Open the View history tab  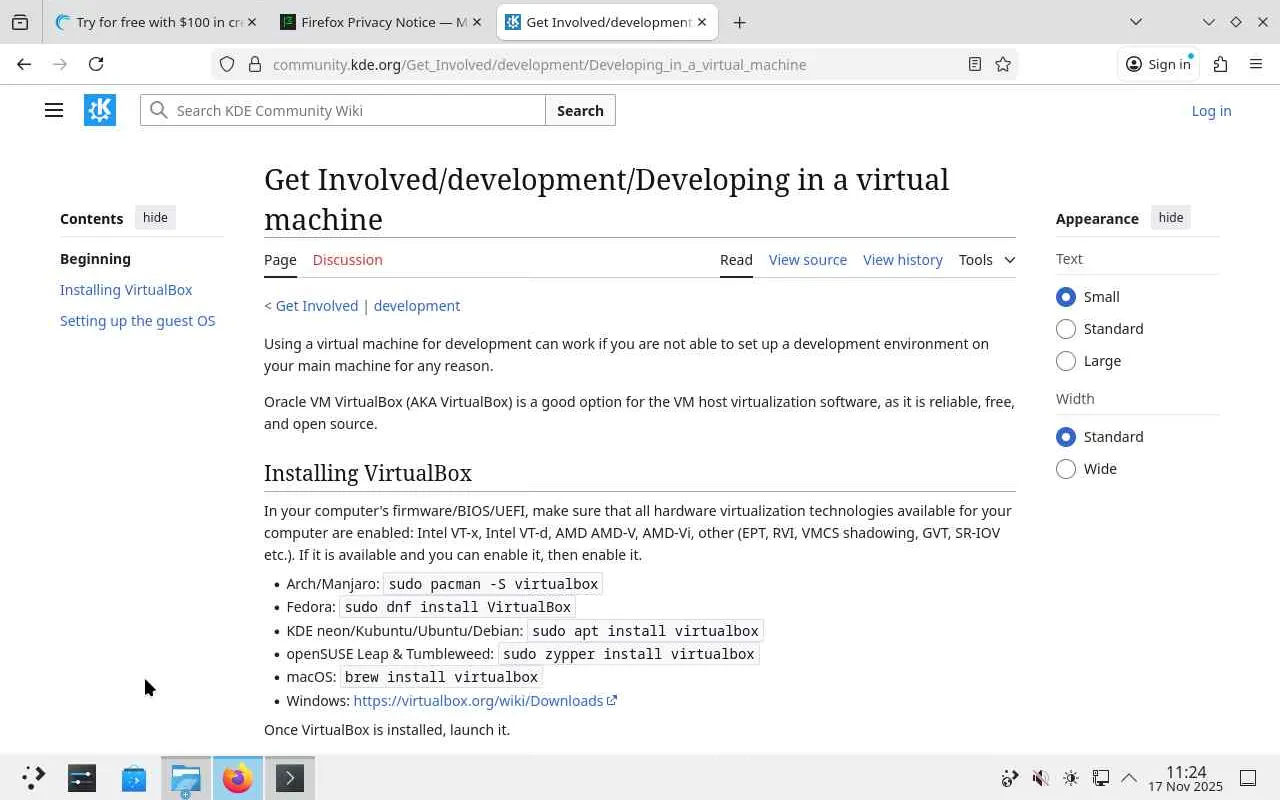pyautogui.click(x=903, y=260)
